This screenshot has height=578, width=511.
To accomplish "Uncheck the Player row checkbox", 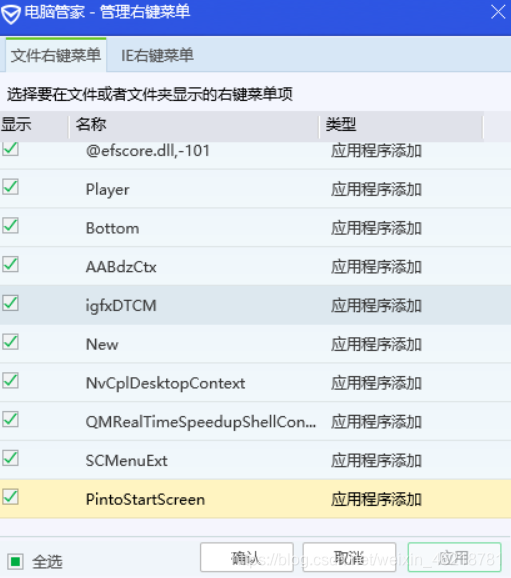I will click(10, 187).
